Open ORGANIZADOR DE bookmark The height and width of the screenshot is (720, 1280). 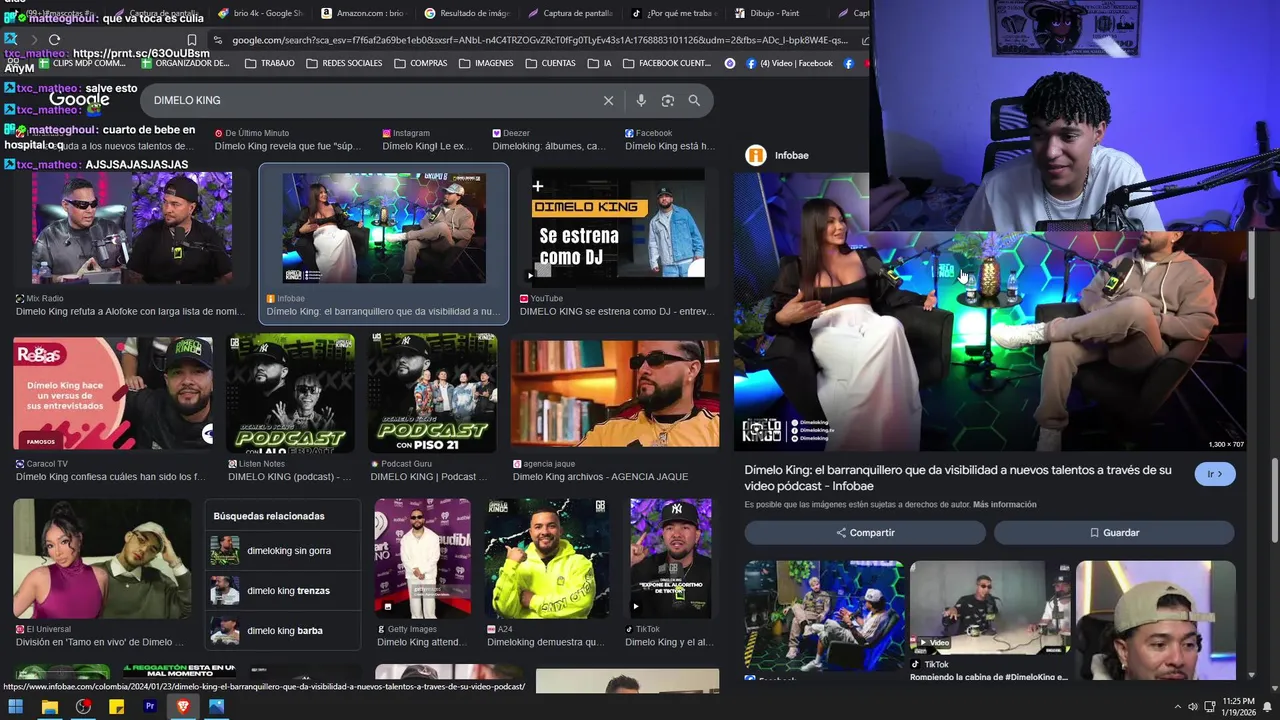186,63
